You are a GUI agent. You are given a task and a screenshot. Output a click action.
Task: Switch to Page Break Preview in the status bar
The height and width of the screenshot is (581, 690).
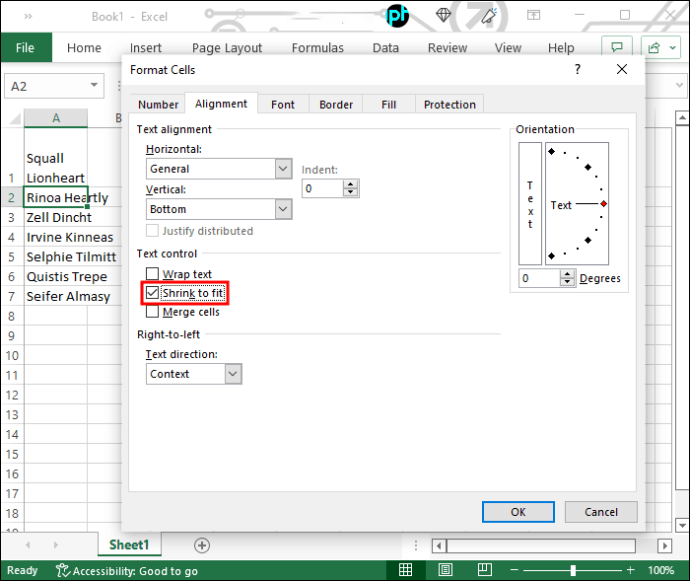pos(484,570)
